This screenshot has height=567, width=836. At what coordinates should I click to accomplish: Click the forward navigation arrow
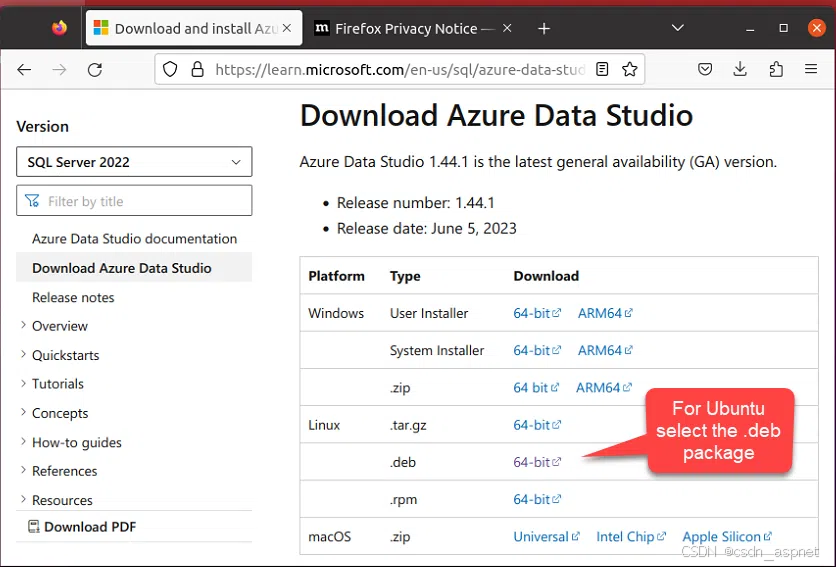[59, 69]
